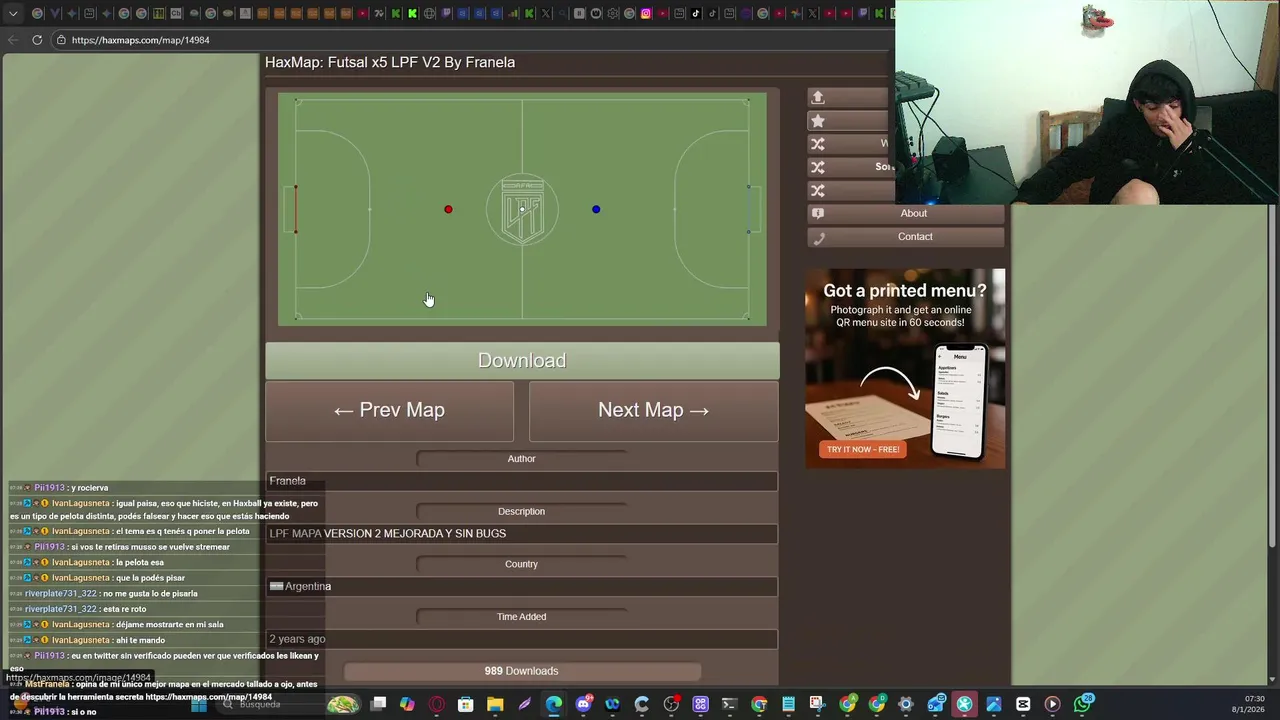This screenshot has width=1280, height=720.
Task: Go to Next Map
Action: pyautogui.click(x=653, y=410)
